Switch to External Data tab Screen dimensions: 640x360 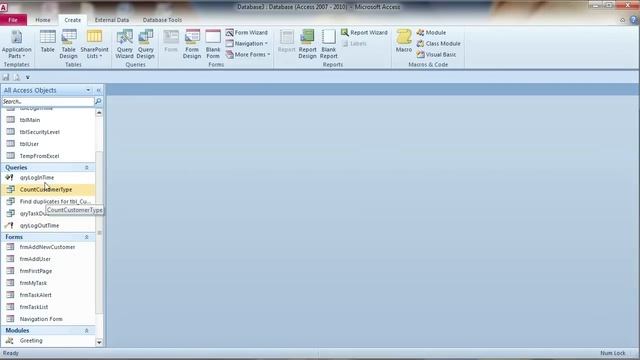[112, 20]
